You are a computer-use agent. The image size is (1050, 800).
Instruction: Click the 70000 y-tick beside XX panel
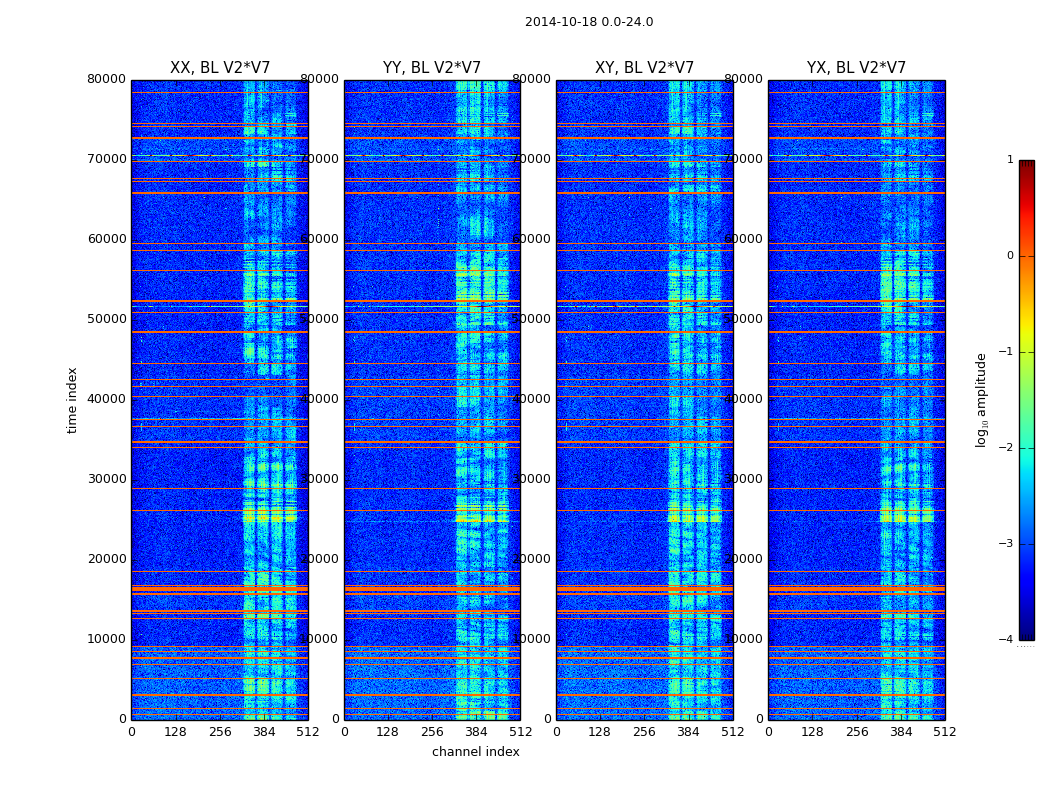click(x=107, y=159)
